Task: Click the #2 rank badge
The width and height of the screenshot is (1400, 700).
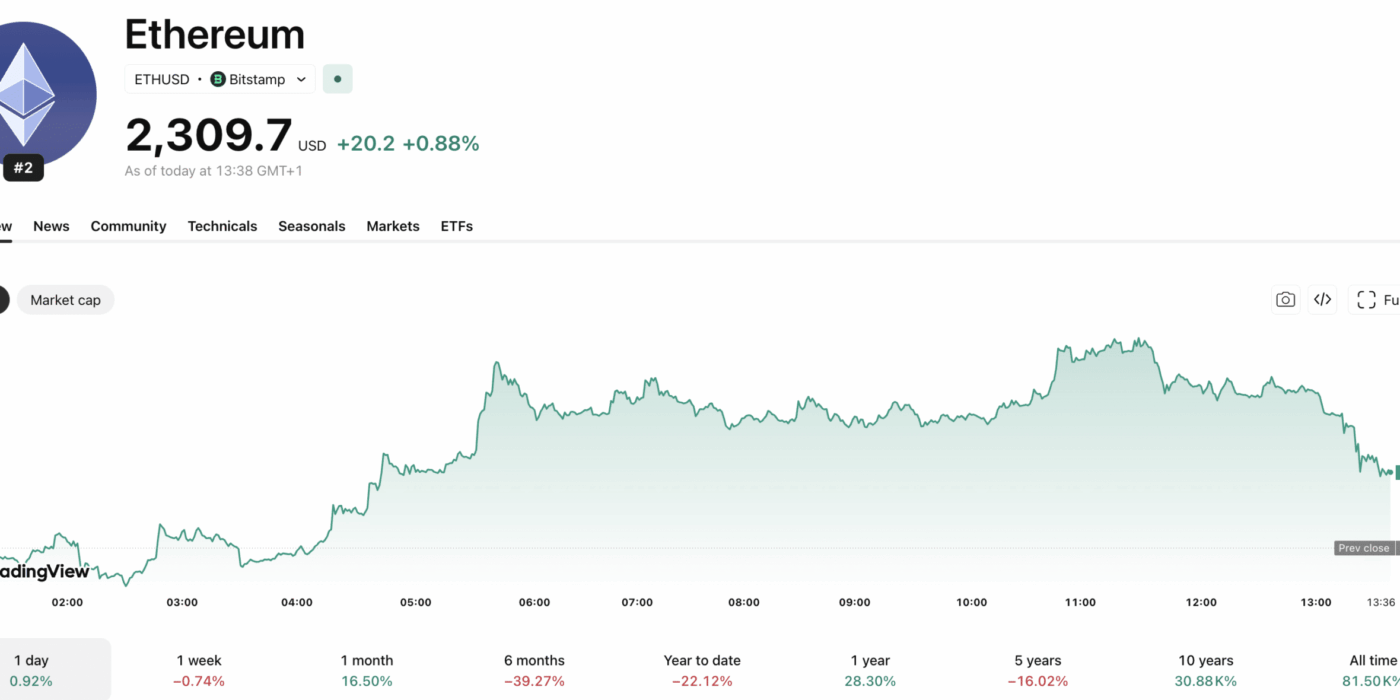Action: 23,168
